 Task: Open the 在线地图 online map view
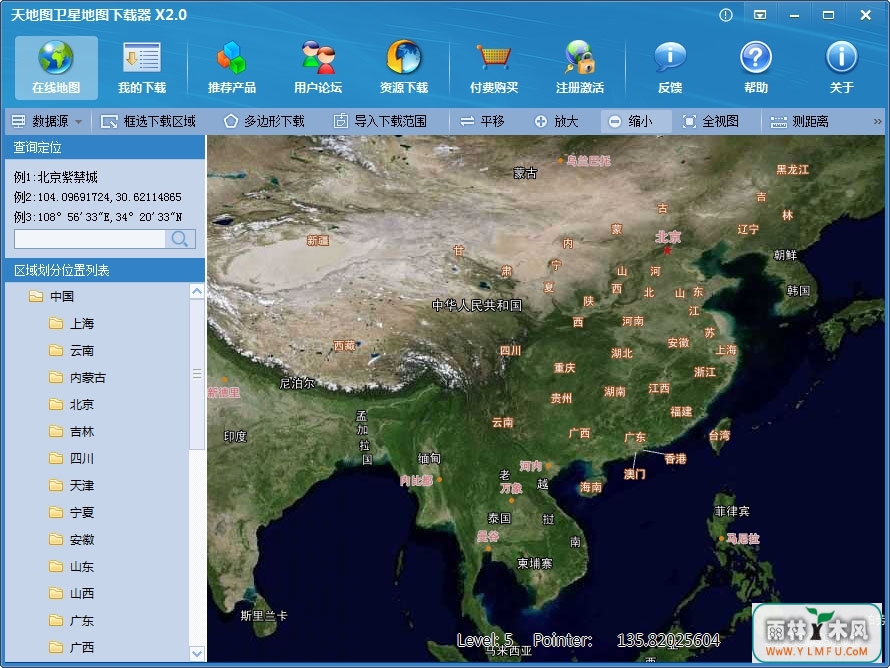pos(56,67)
